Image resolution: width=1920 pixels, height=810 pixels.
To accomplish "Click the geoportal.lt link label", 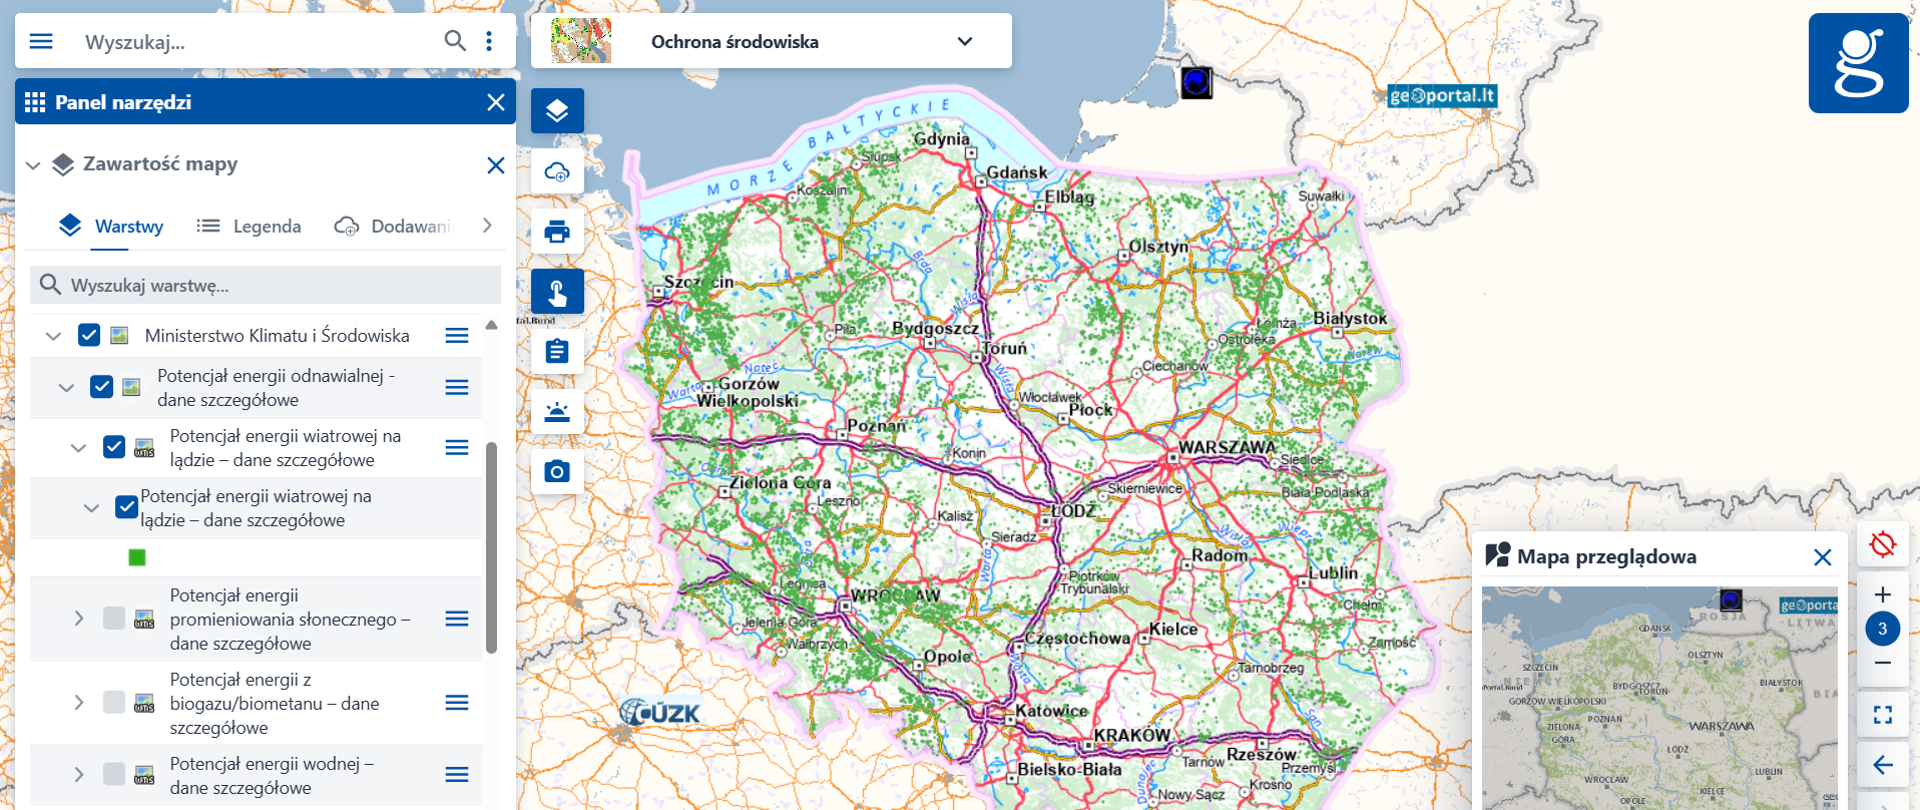I will click(x=1442, y=96).
